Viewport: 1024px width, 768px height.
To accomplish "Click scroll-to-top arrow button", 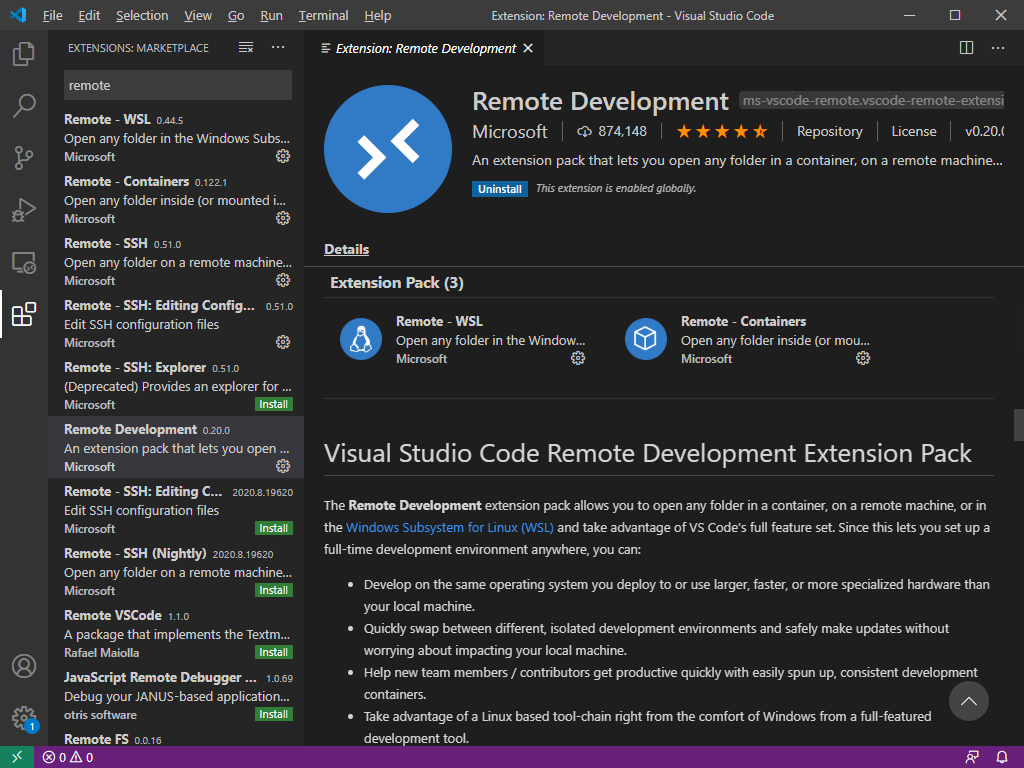I will (968, 701).
